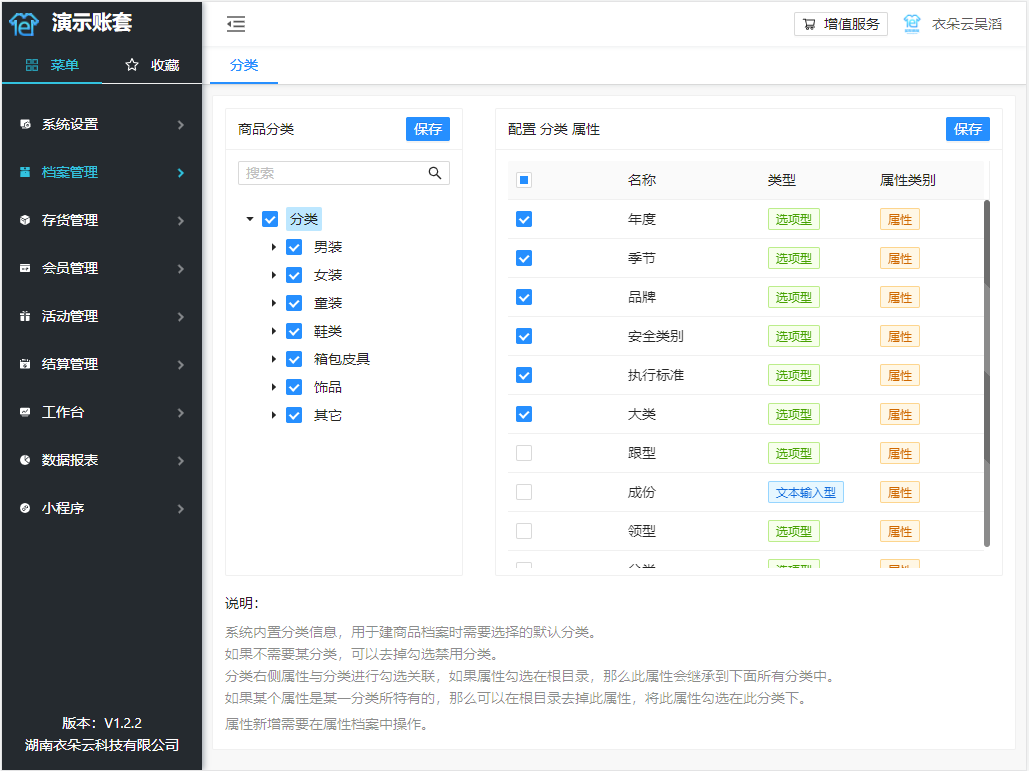Expand the 鞋类 tree node
The height and width of the screenshot is (771, 1029).
tap(274, 331)
